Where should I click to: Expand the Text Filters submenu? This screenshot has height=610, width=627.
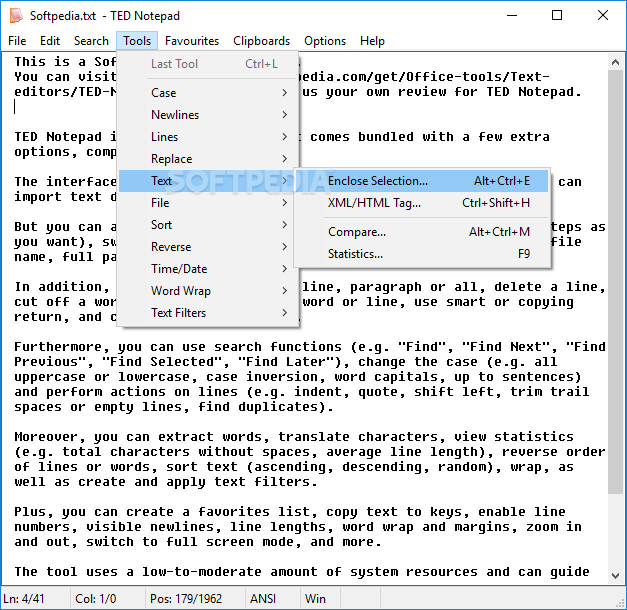click(x=208, y=313)
